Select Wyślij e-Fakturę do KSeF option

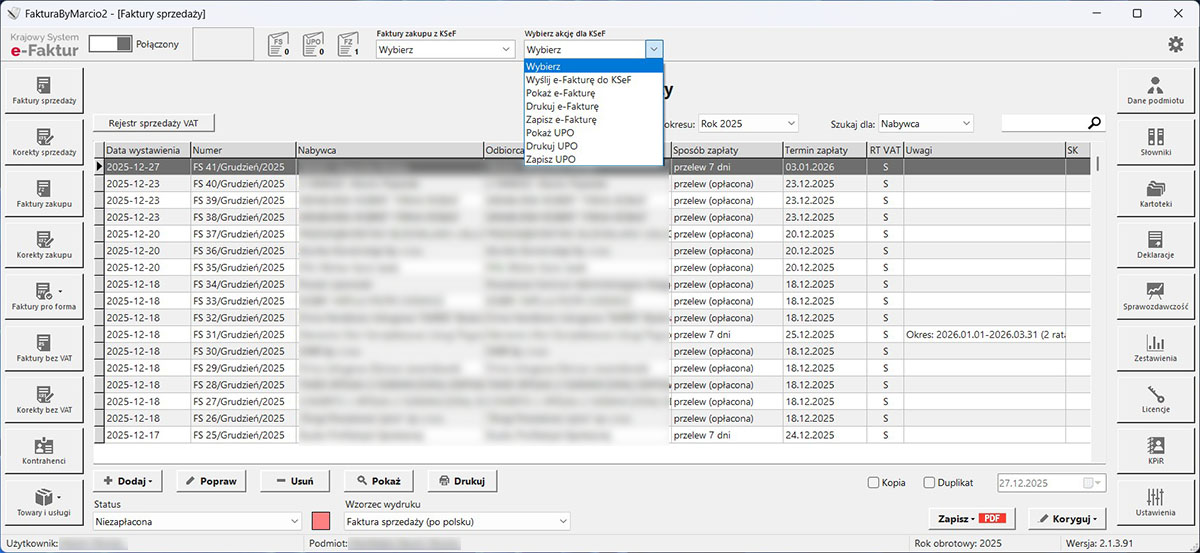point(578,79)
